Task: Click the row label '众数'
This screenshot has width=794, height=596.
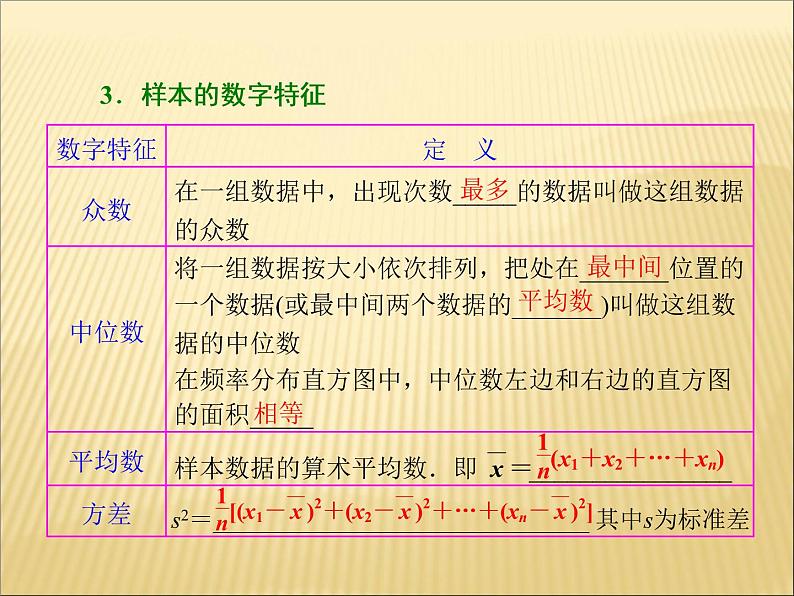Action: 106,210
